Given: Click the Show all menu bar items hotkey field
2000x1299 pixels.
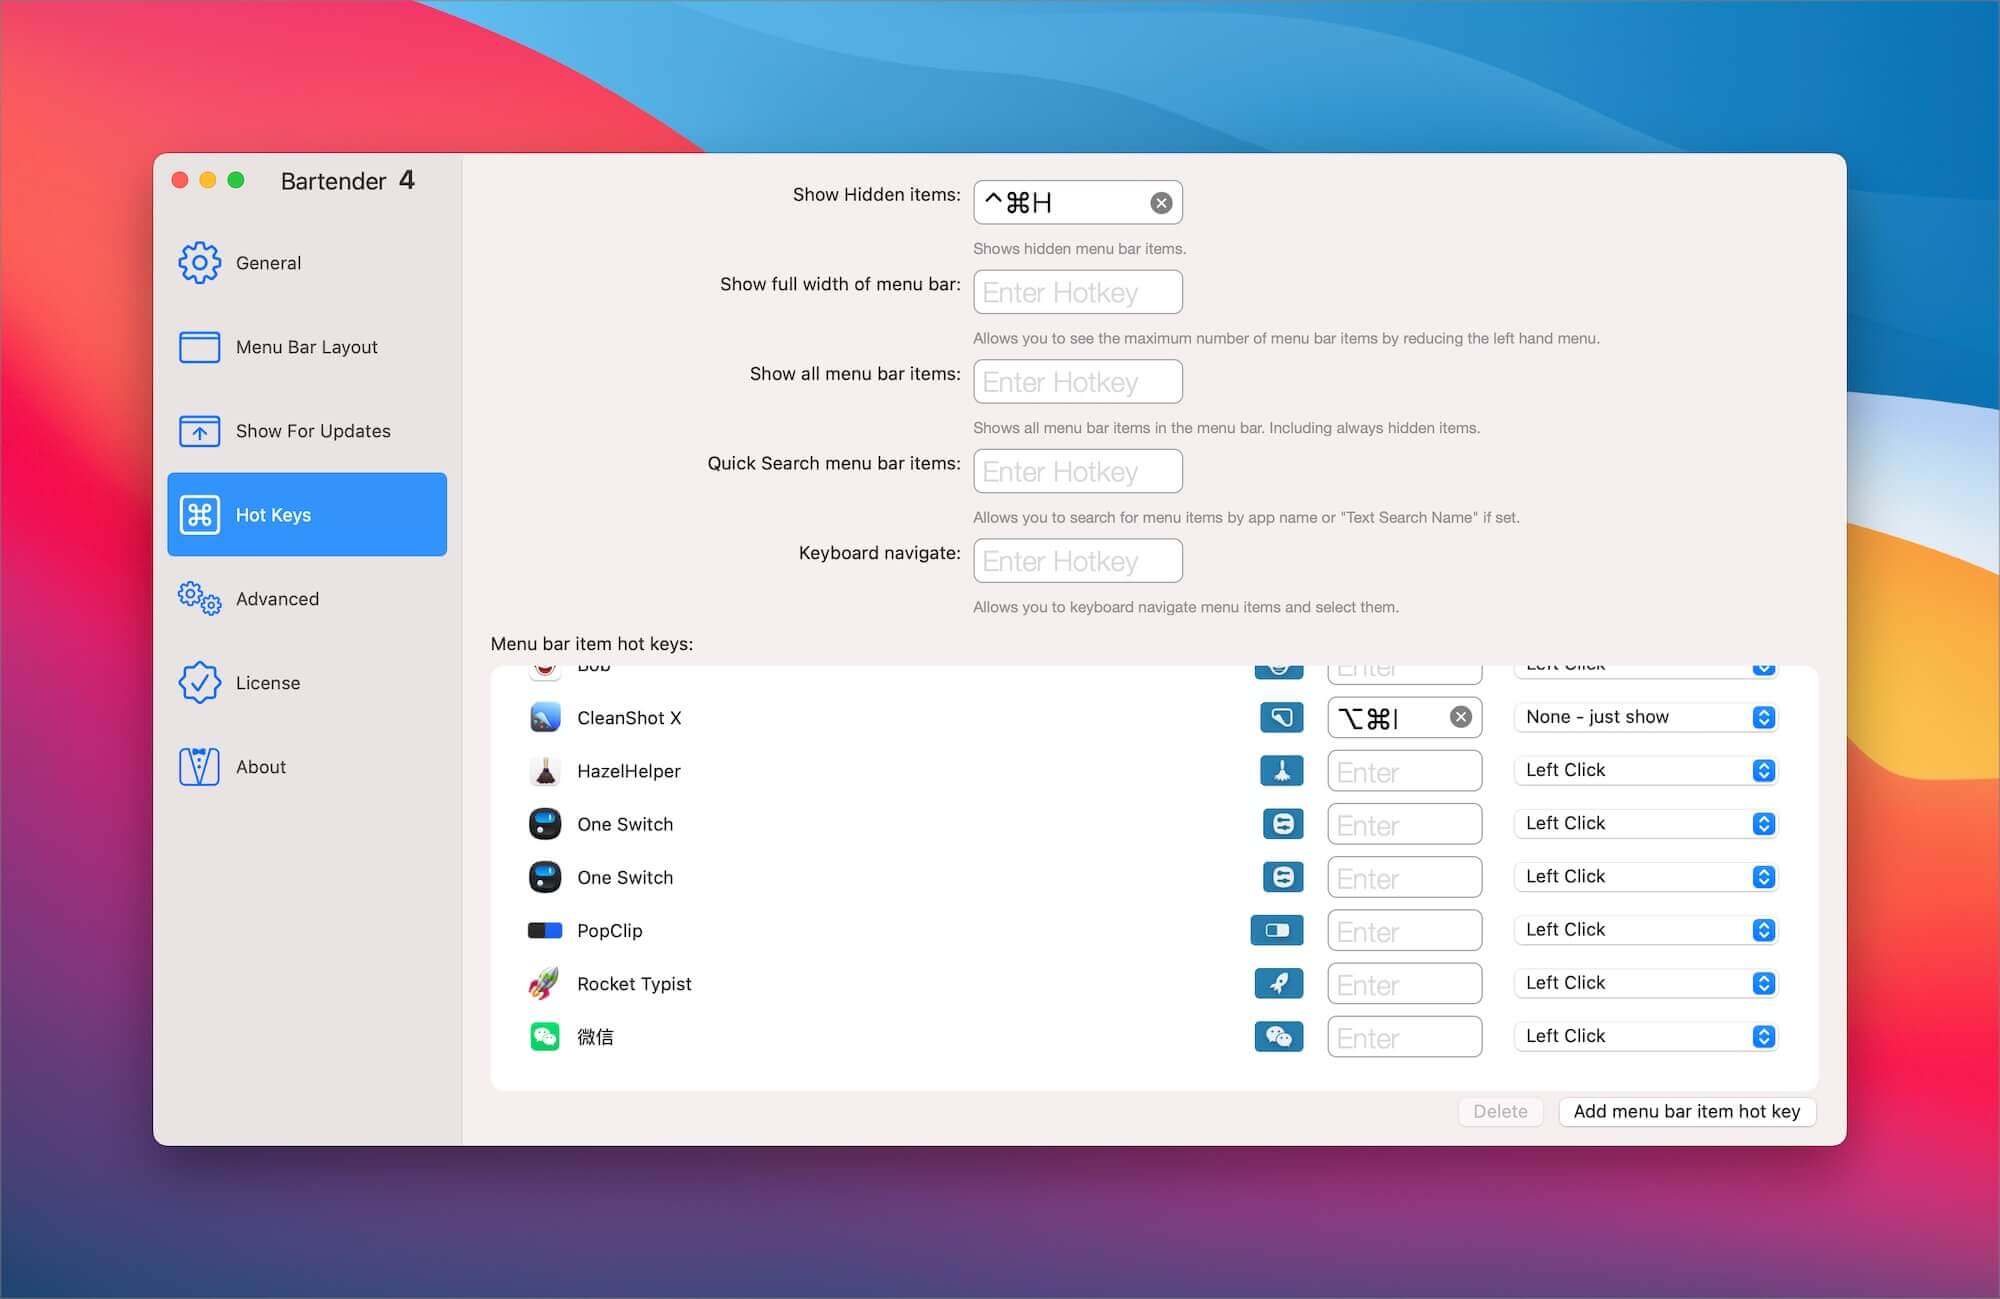Looking at the screenshot, I should (1077, 382).
